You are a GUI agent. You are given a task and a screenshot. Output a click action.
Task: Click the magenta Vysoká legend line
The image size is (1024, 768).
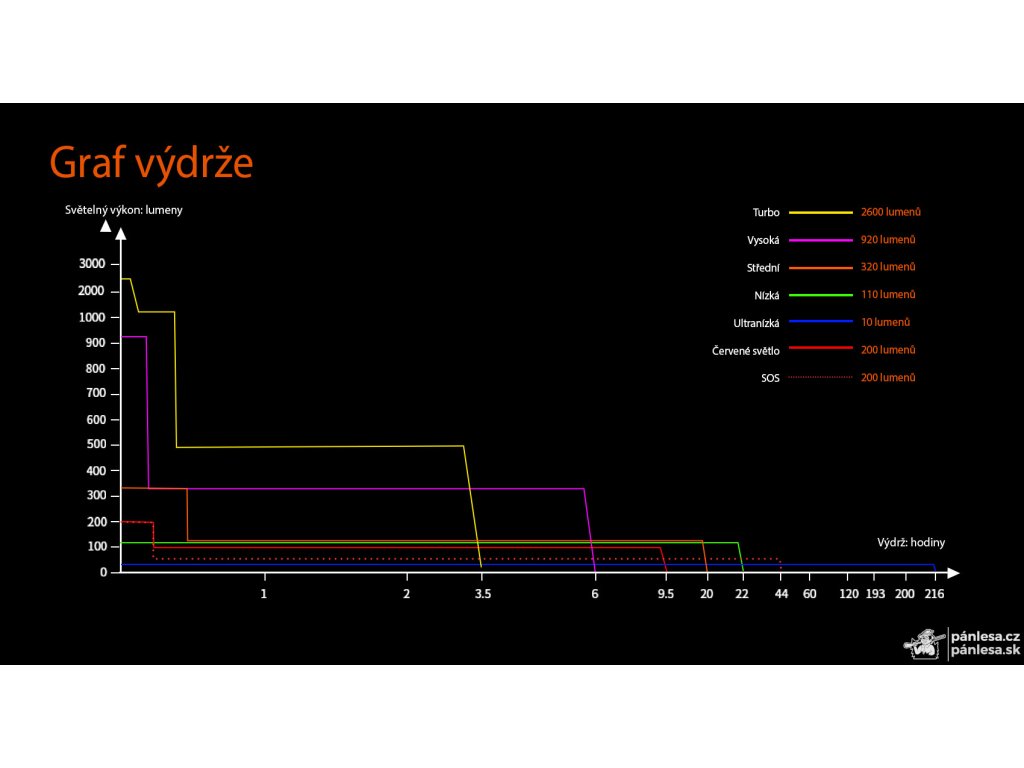(x=820, y=240)
